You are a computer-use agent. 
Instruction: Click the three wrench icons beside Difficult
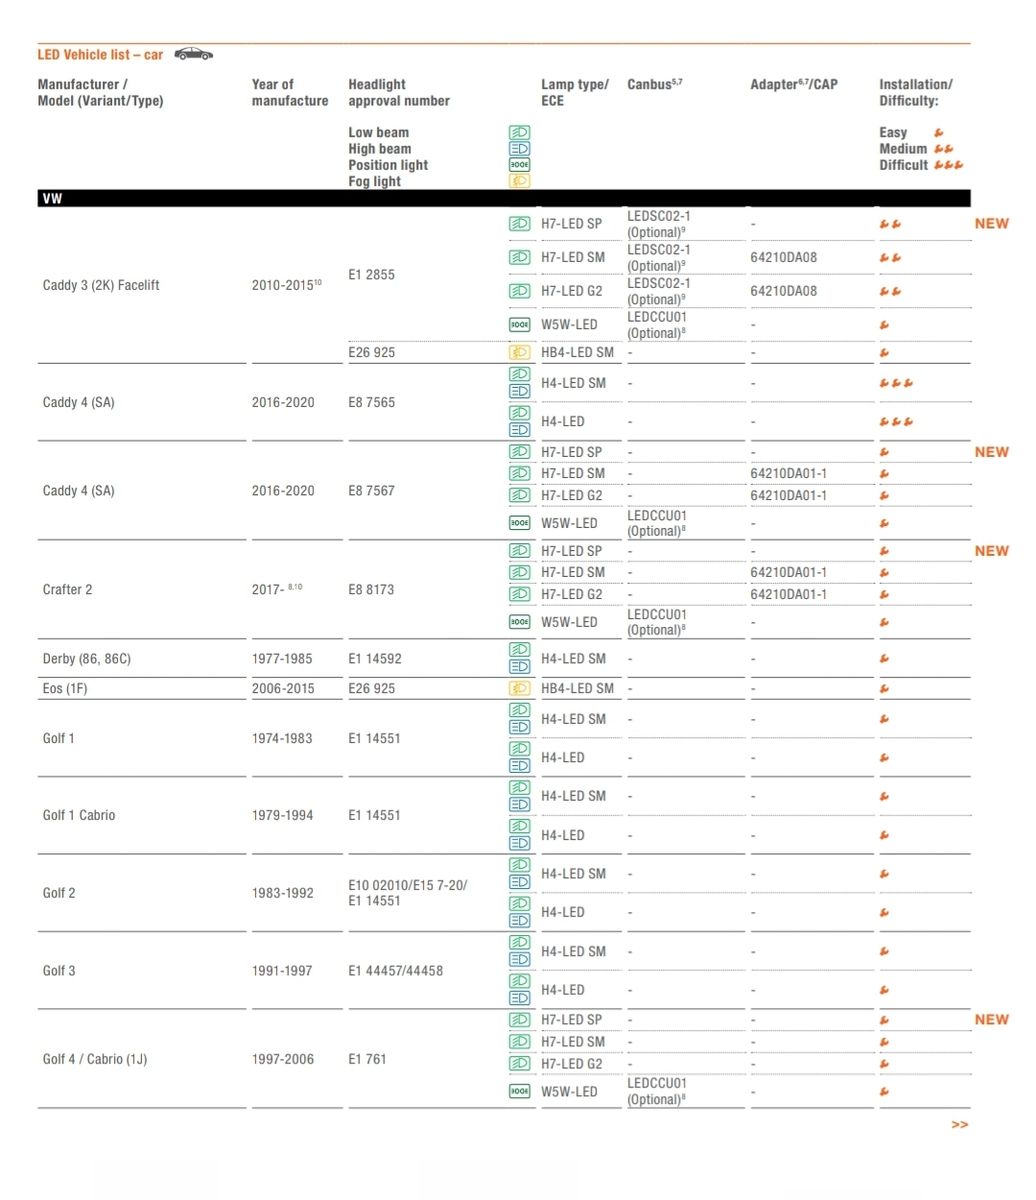[x=948, y=165]
